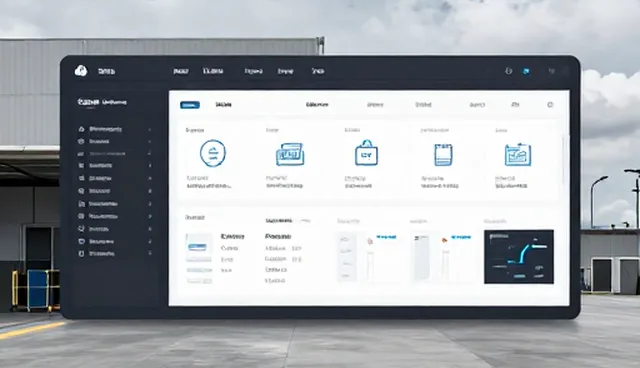Expand the first sidebar item's chevron arrow

coord(149,129)
